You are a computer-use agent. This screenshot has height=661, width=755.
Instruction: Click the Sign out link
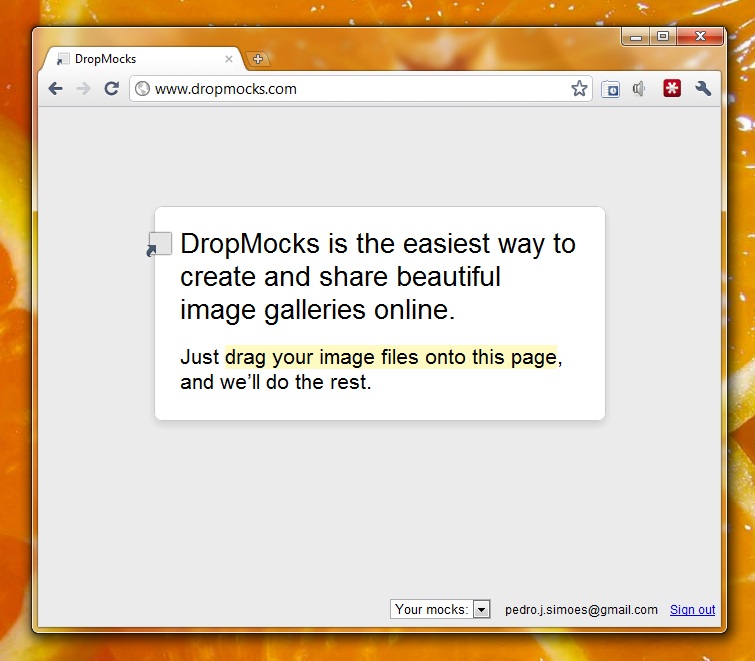coord(692,610)
